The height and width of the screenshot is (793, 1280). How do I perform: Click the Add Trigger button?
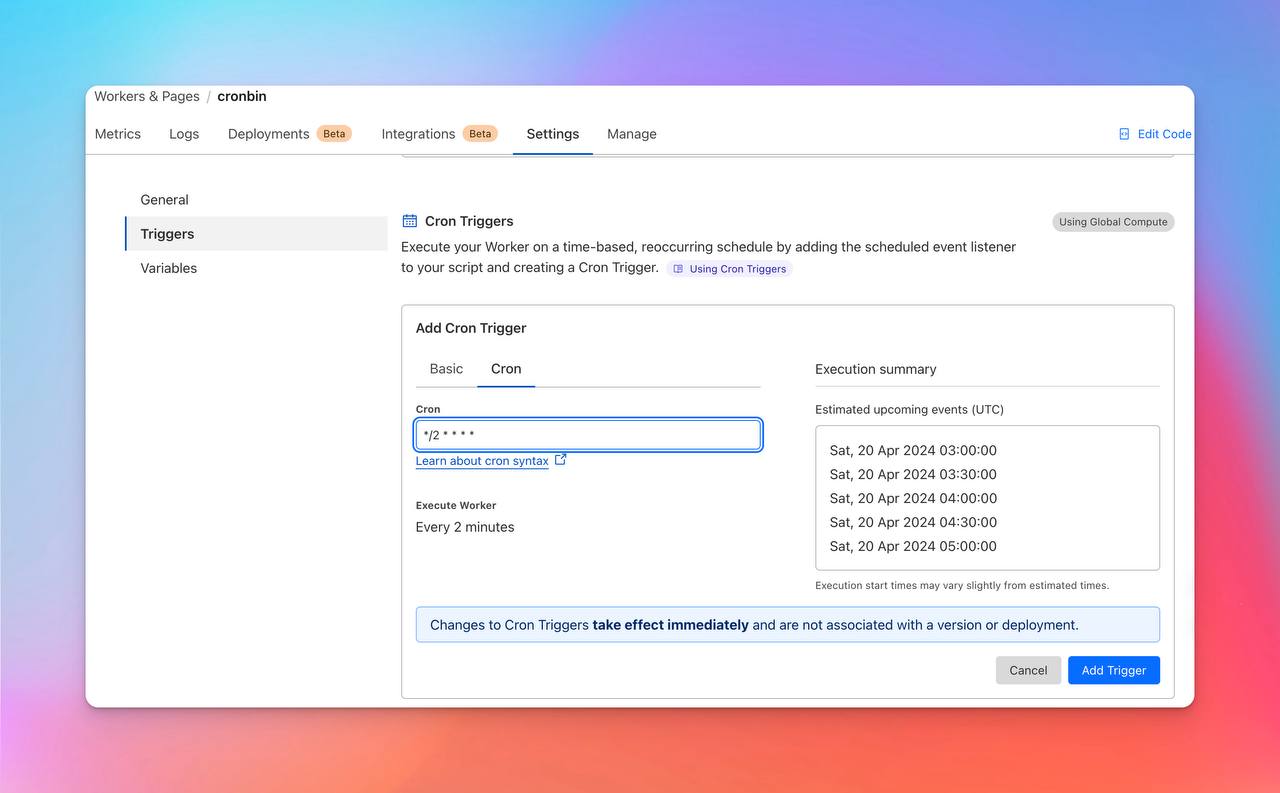tap(1114, 670)
